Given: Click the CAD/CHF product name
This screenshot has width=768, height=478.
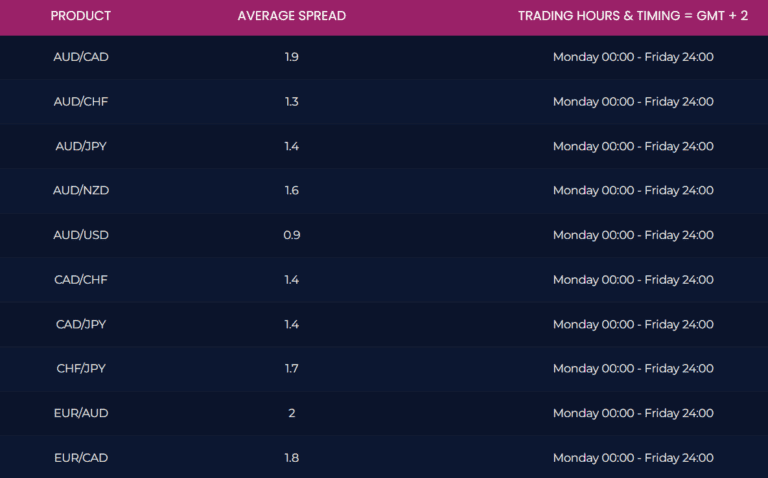Looking at the screenshot, I should [81, 280].
